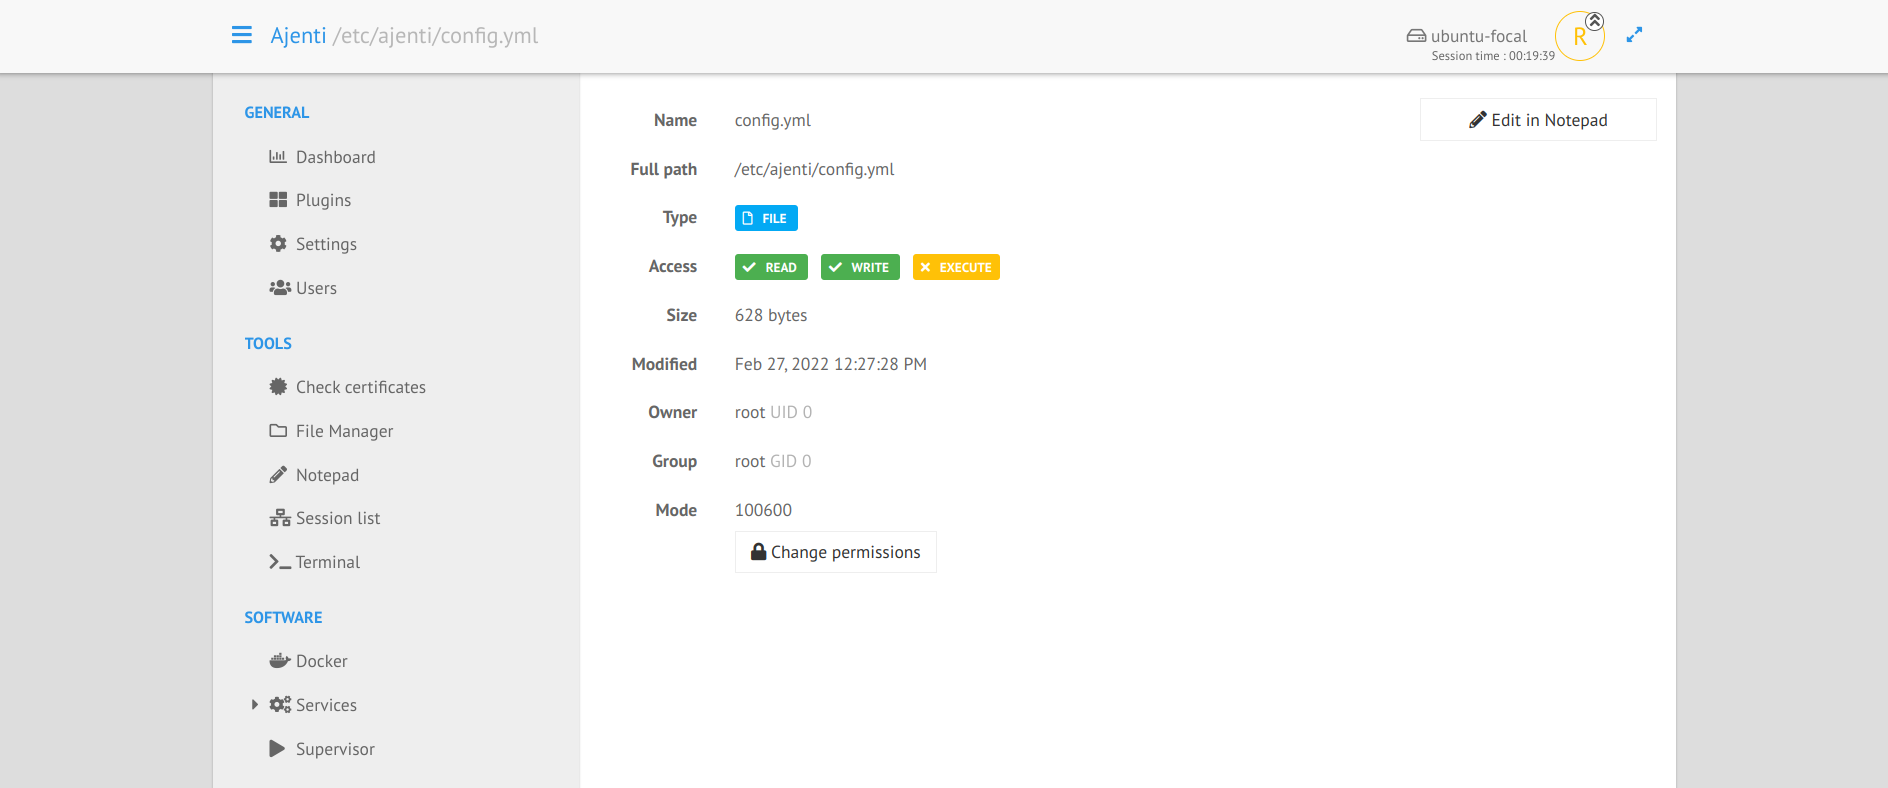
Task: Click the Full path value text
Action: (x=815, y=169)
